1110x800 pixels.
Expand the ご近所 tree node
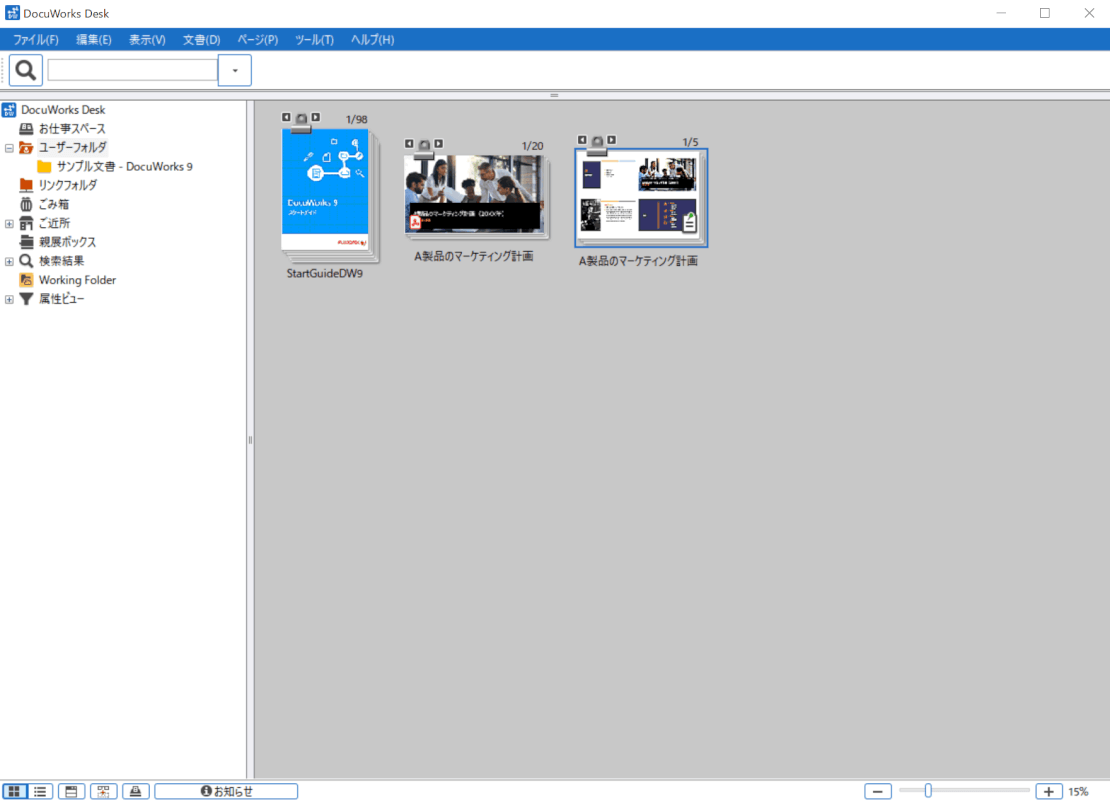pos(9,223)
